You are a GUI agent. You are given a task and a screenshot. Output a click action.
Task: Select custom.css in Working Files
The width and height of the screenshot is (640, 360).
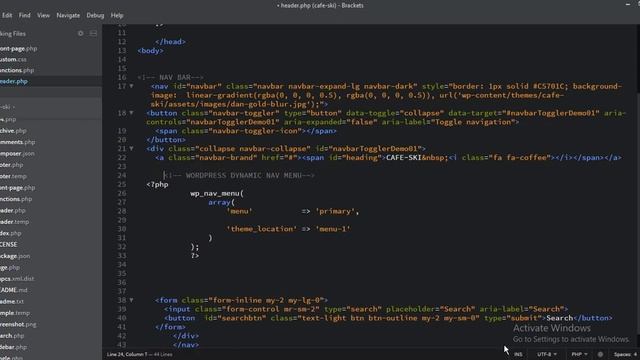click(13, 60)
